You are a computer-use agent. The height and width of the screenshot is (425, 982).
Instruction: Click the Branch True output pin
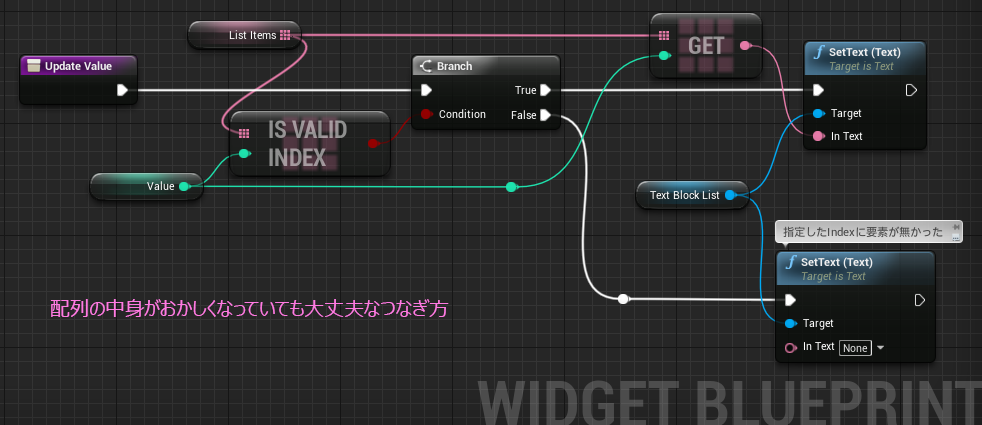pyautogui.click(x=545, y=90)
